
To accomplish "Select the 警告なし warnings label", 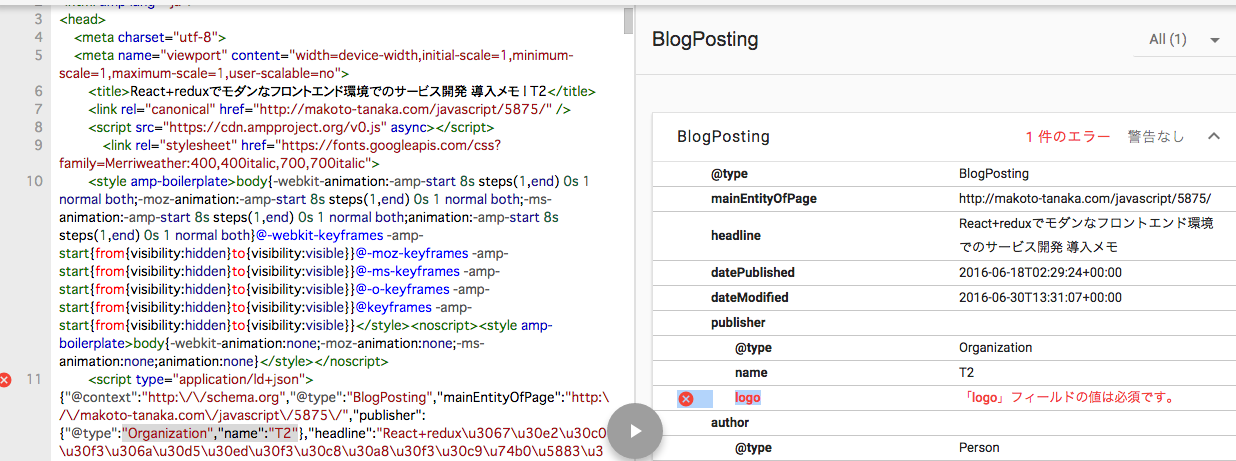I will pyautogui.click(x=1156, y=137).
